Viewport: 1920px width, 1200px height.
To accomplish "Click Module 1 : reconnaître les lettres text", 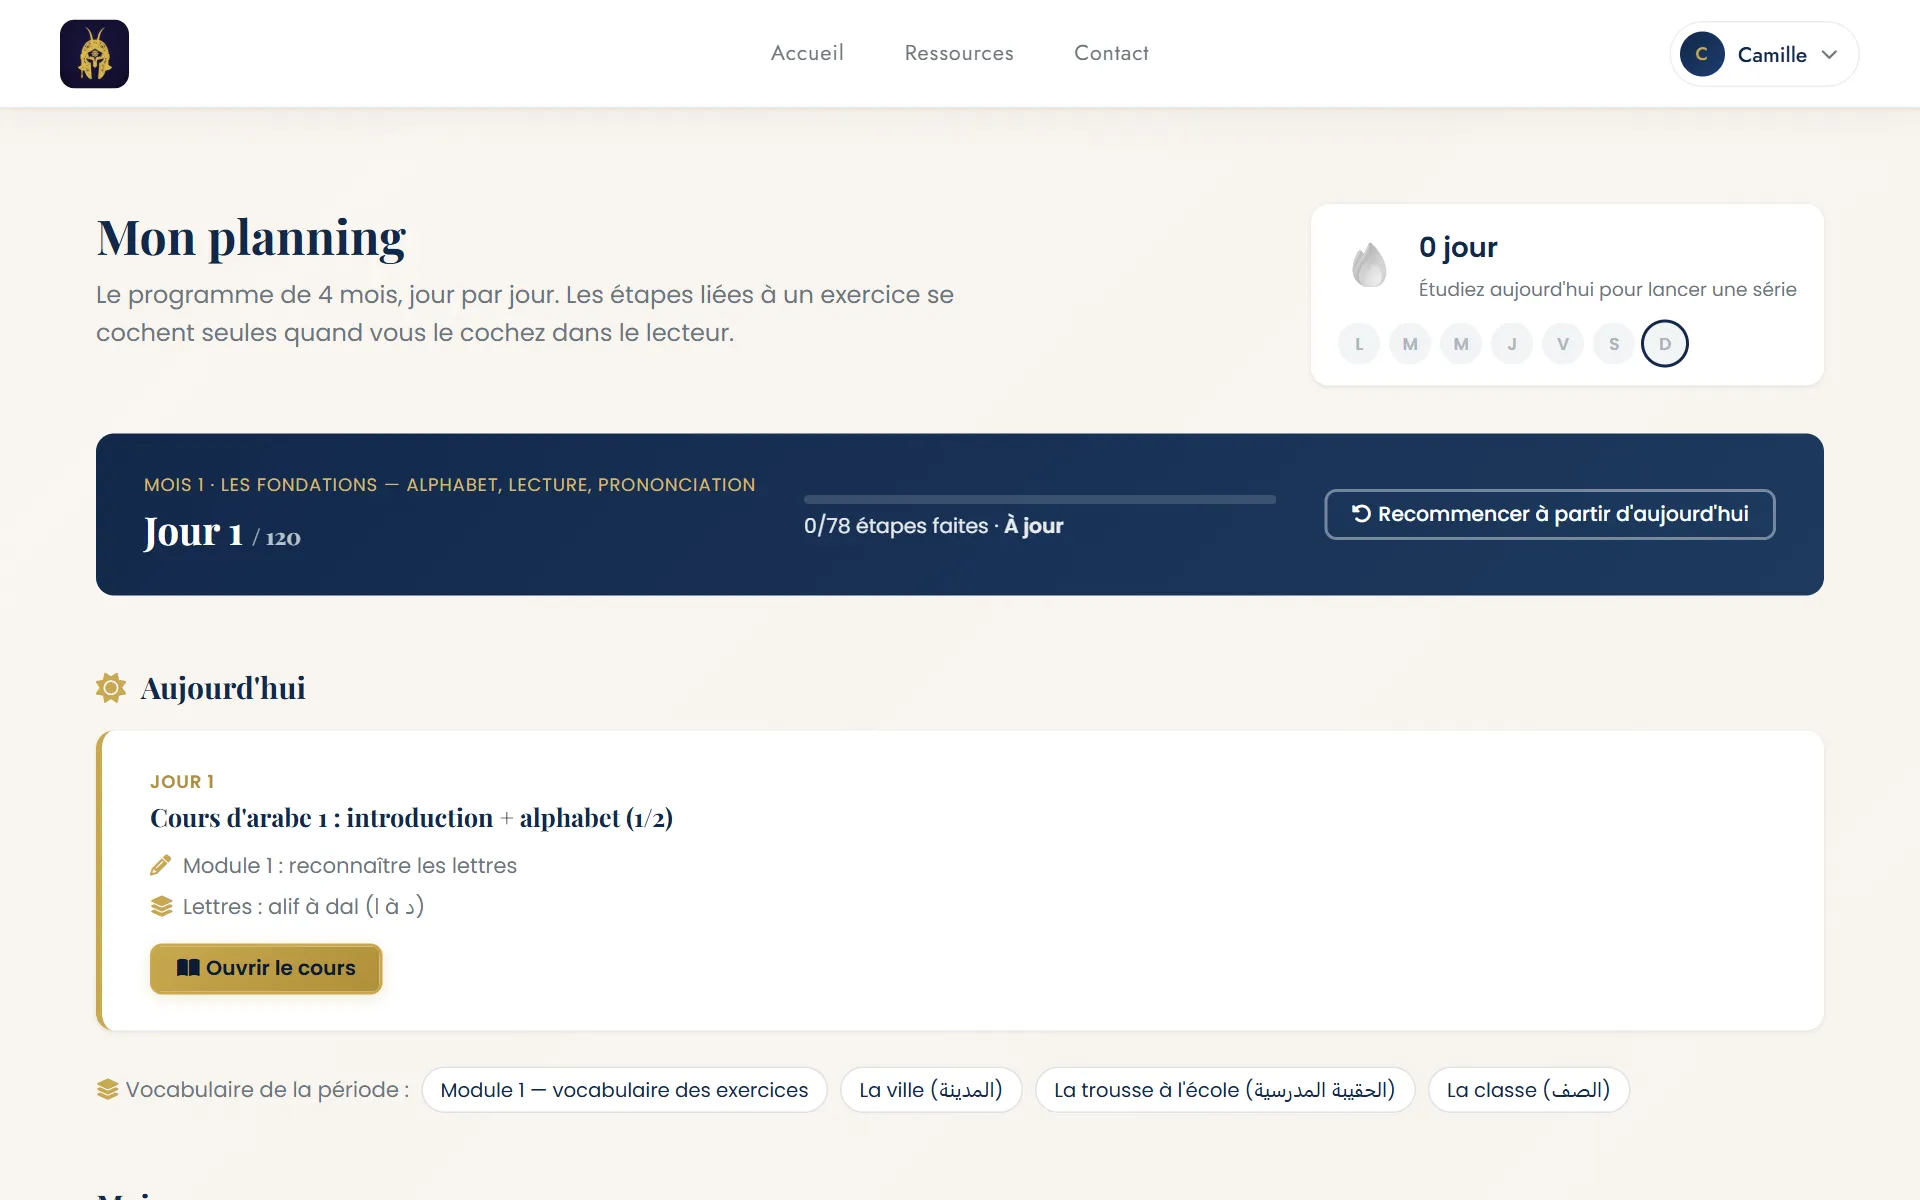I will tap(350, 865).
